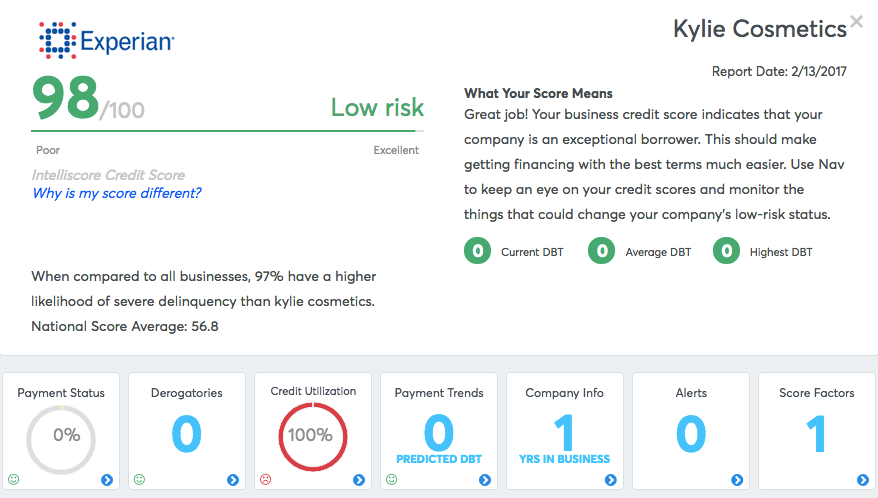Screen dimensions: 878x498
Task: Click the 98 score number
Action: click(66, 99)
